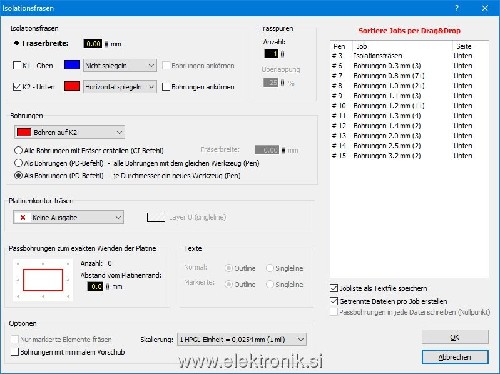
Task: Select job row #7 Bohrungen 0.8 mm
Action: (409, 76)
